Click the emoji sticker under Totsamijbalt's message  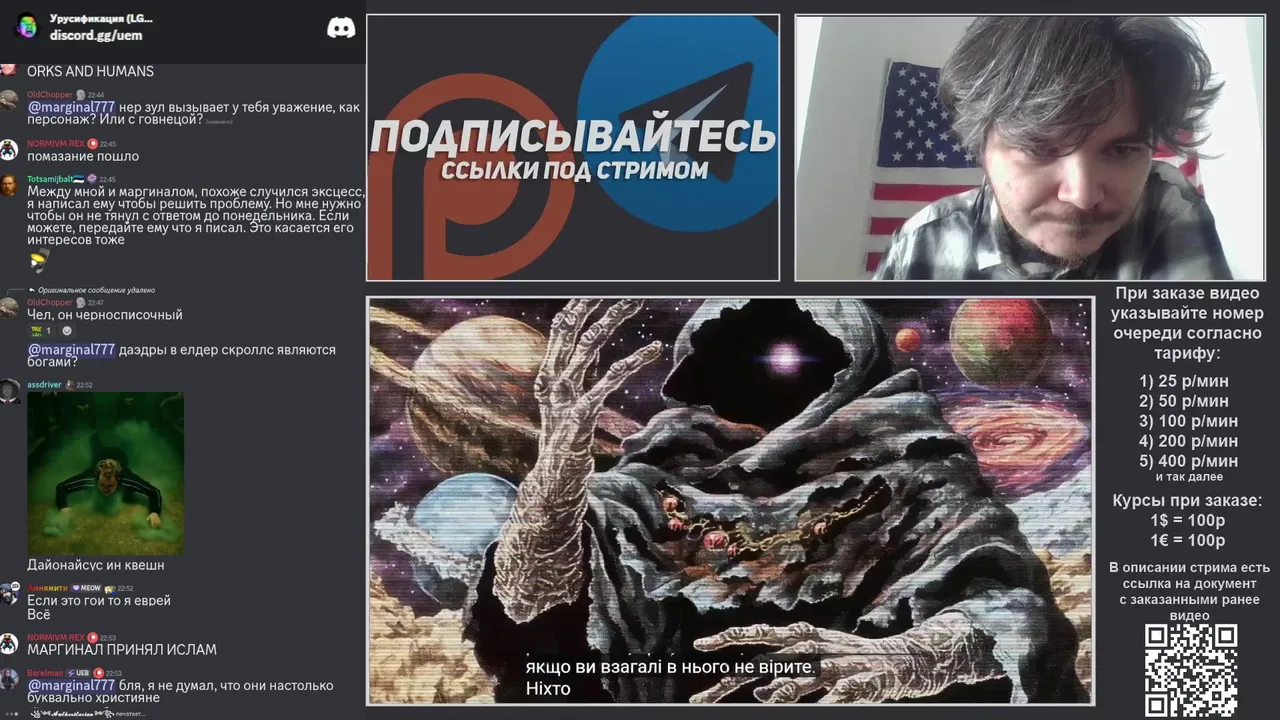pos(39,261)
